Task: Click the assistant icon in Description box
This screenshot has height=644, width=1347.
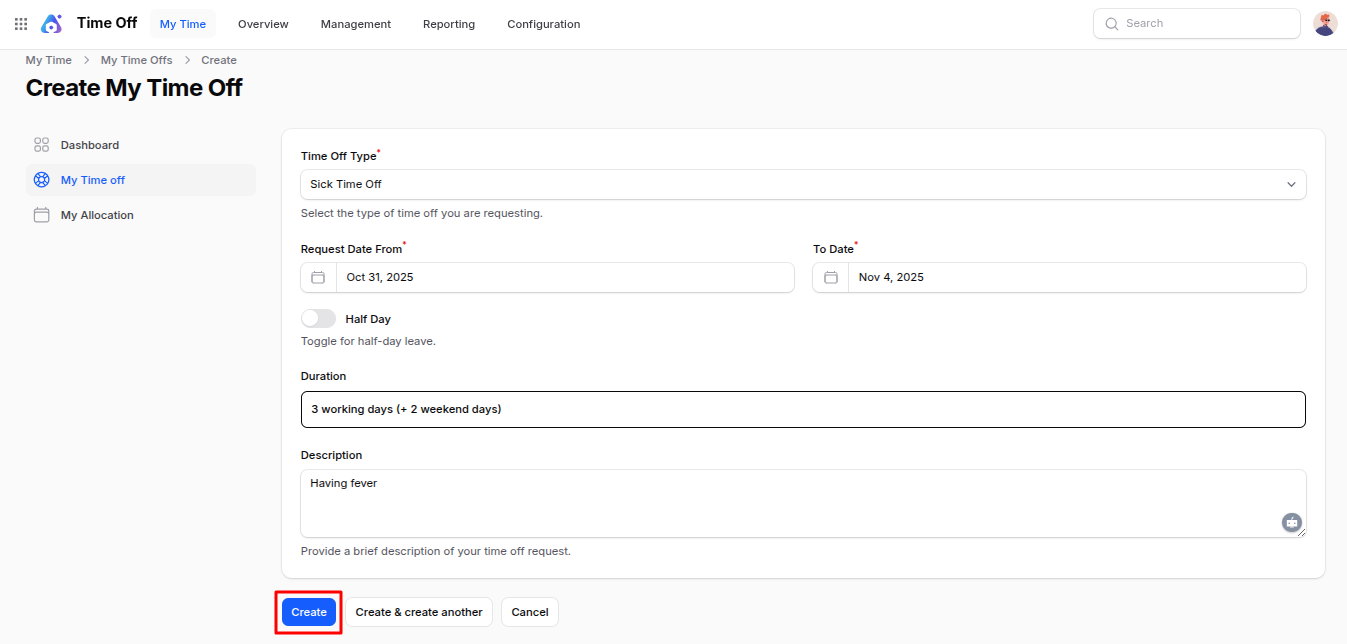Action: coord(1292,522)
